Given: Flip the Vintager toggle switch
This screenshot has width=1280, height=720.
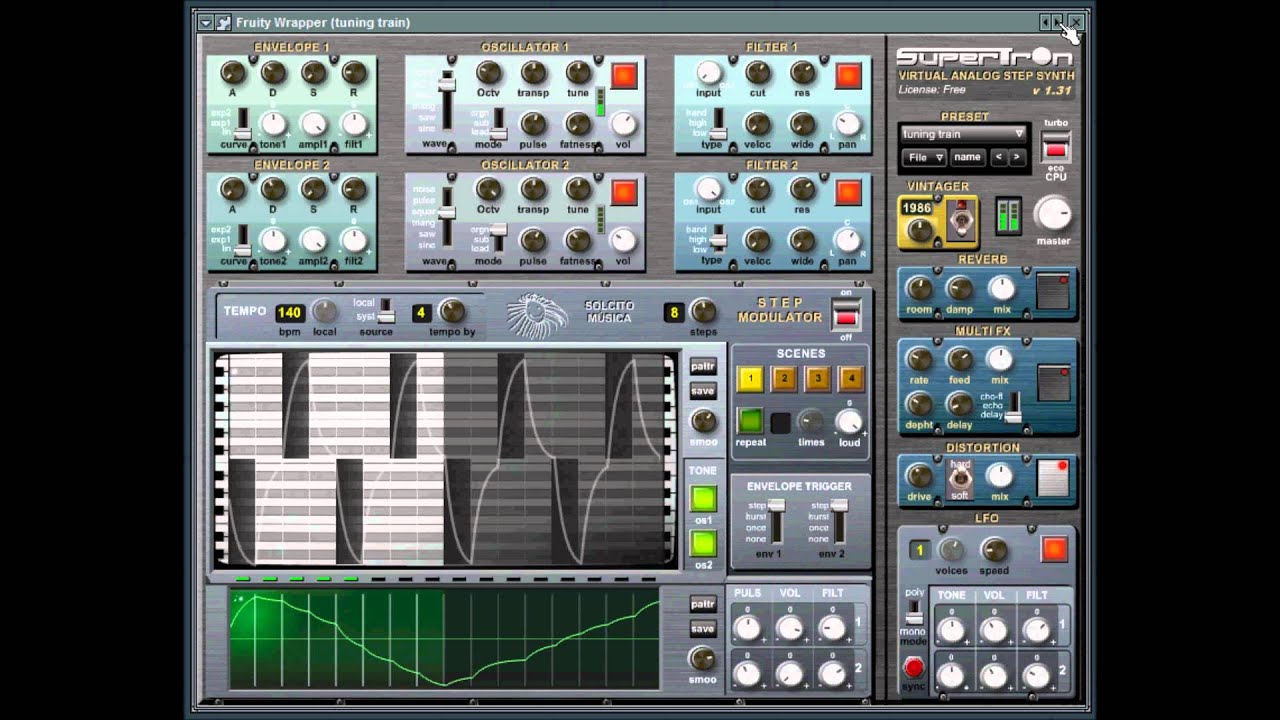Looking at the screenshot, I should pyautogui.click(x=960, y=221).
